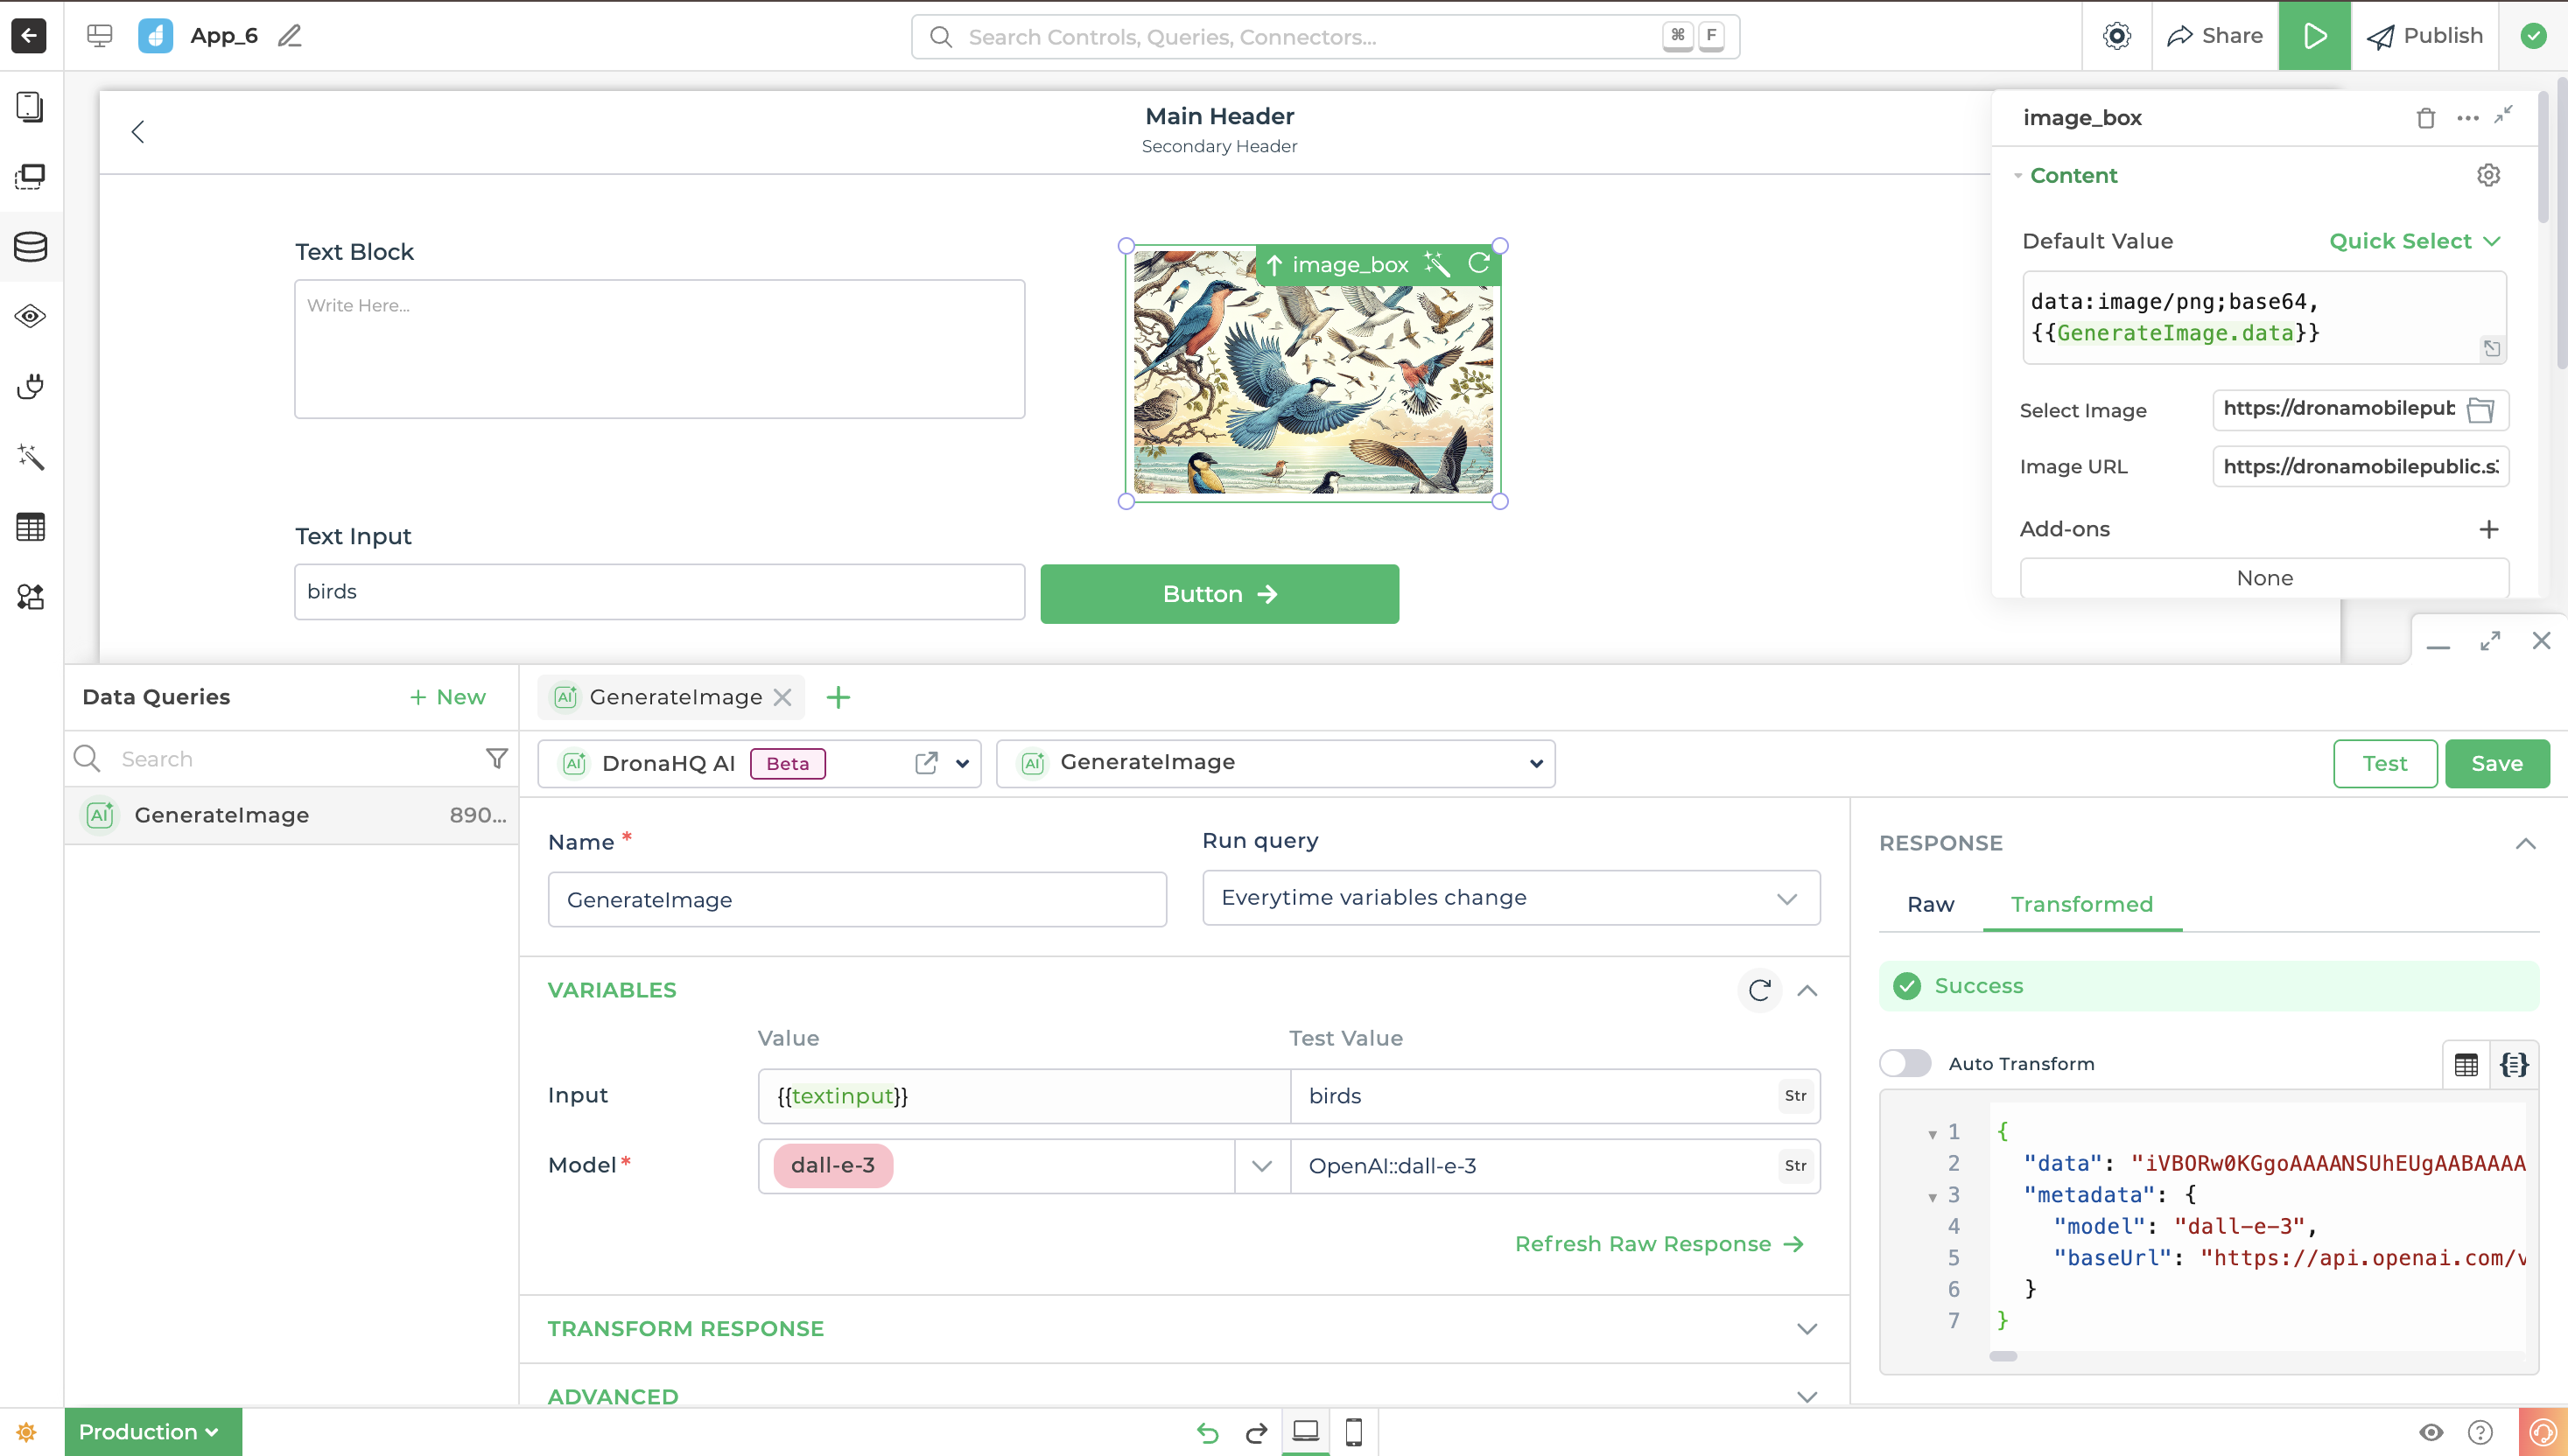Add a new query tab with plus
The height and width of the screenshot is (1456, 2568).
838,697
